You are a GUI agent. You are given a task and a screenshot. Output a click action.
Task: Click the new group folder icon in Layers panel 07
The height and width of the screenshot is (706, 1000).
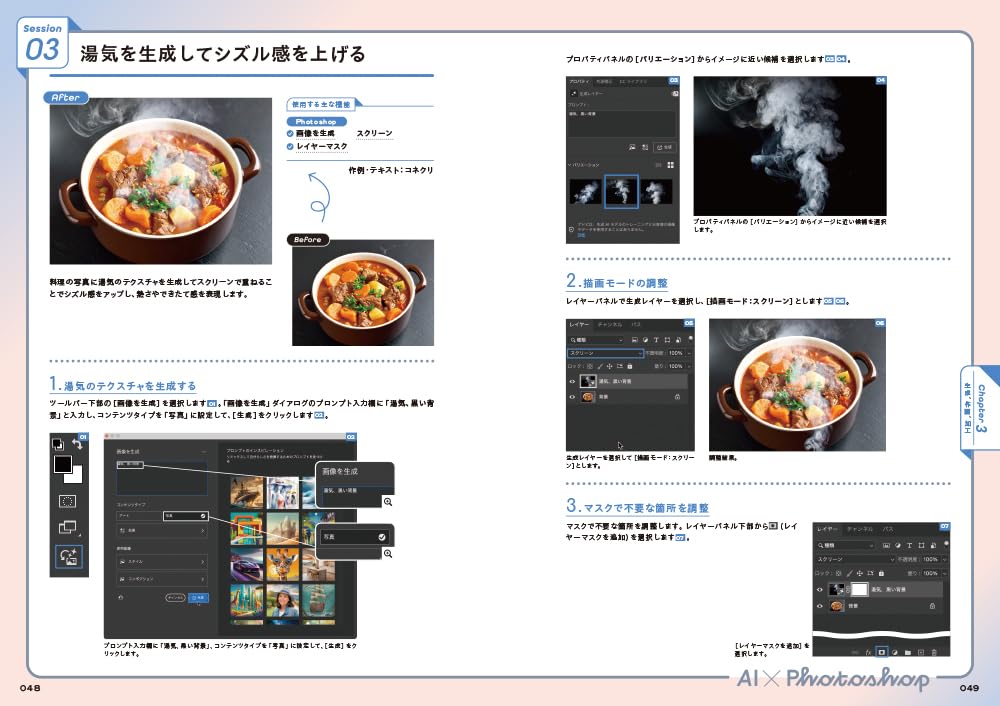pos(908,652)
